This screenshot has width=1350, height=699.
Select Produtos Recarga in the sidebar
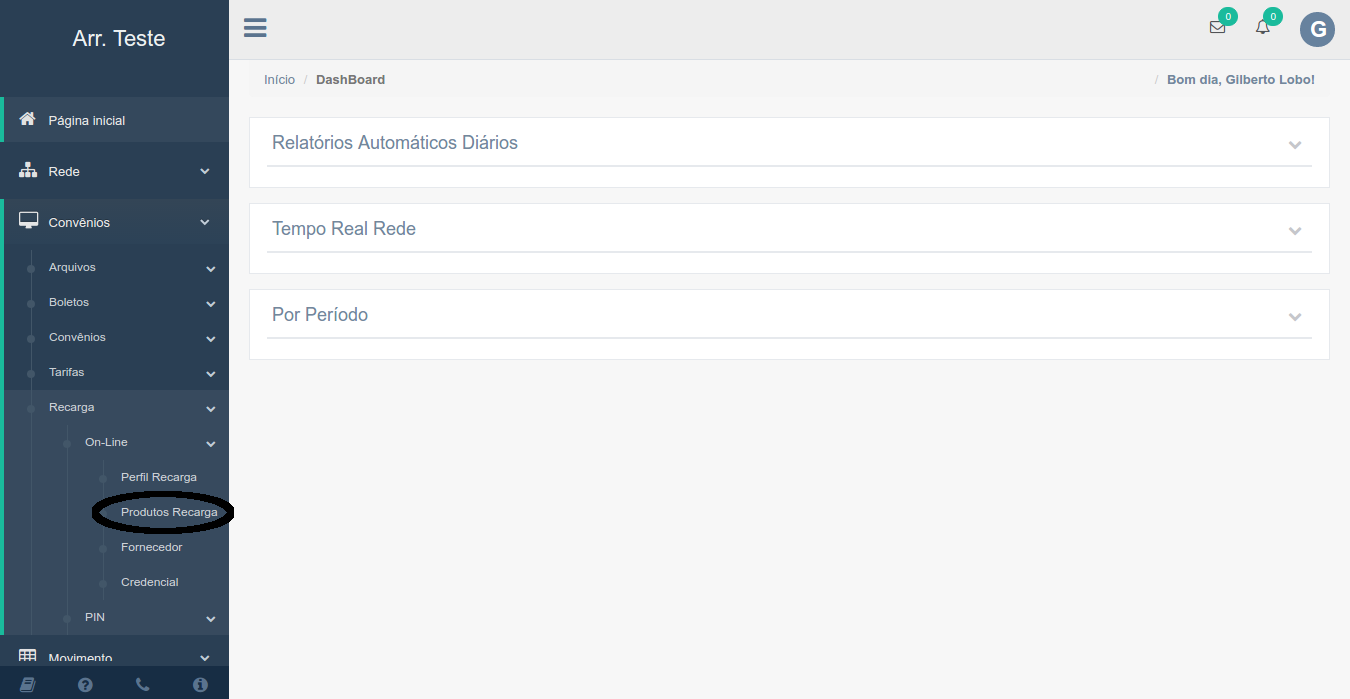(x=168, y=512)
